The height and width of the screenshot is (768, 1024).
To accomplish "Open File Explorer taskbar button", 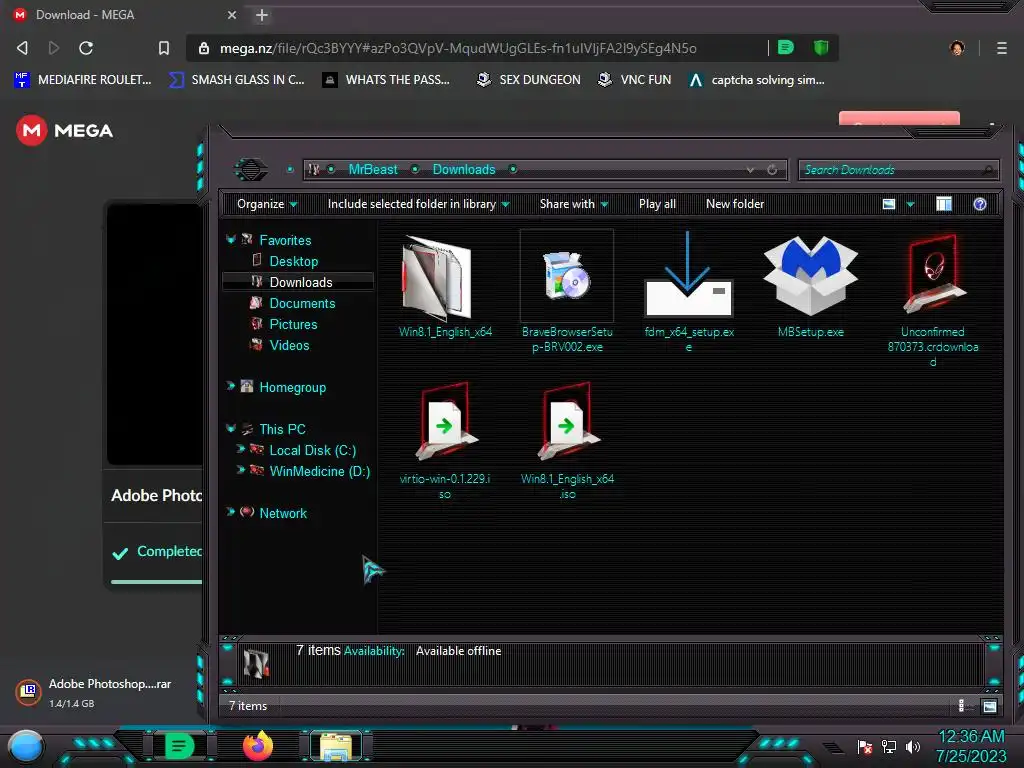I will 336,746.
